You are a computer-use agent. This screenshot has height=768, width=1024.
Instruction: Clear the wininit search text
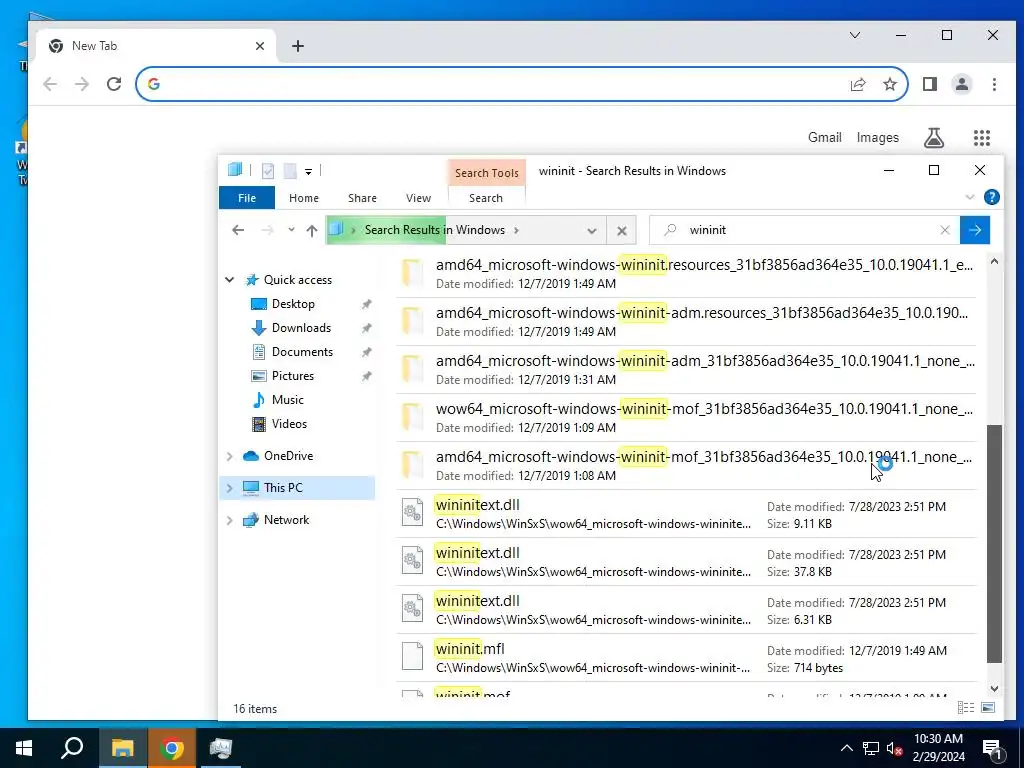tap(945, 230)
